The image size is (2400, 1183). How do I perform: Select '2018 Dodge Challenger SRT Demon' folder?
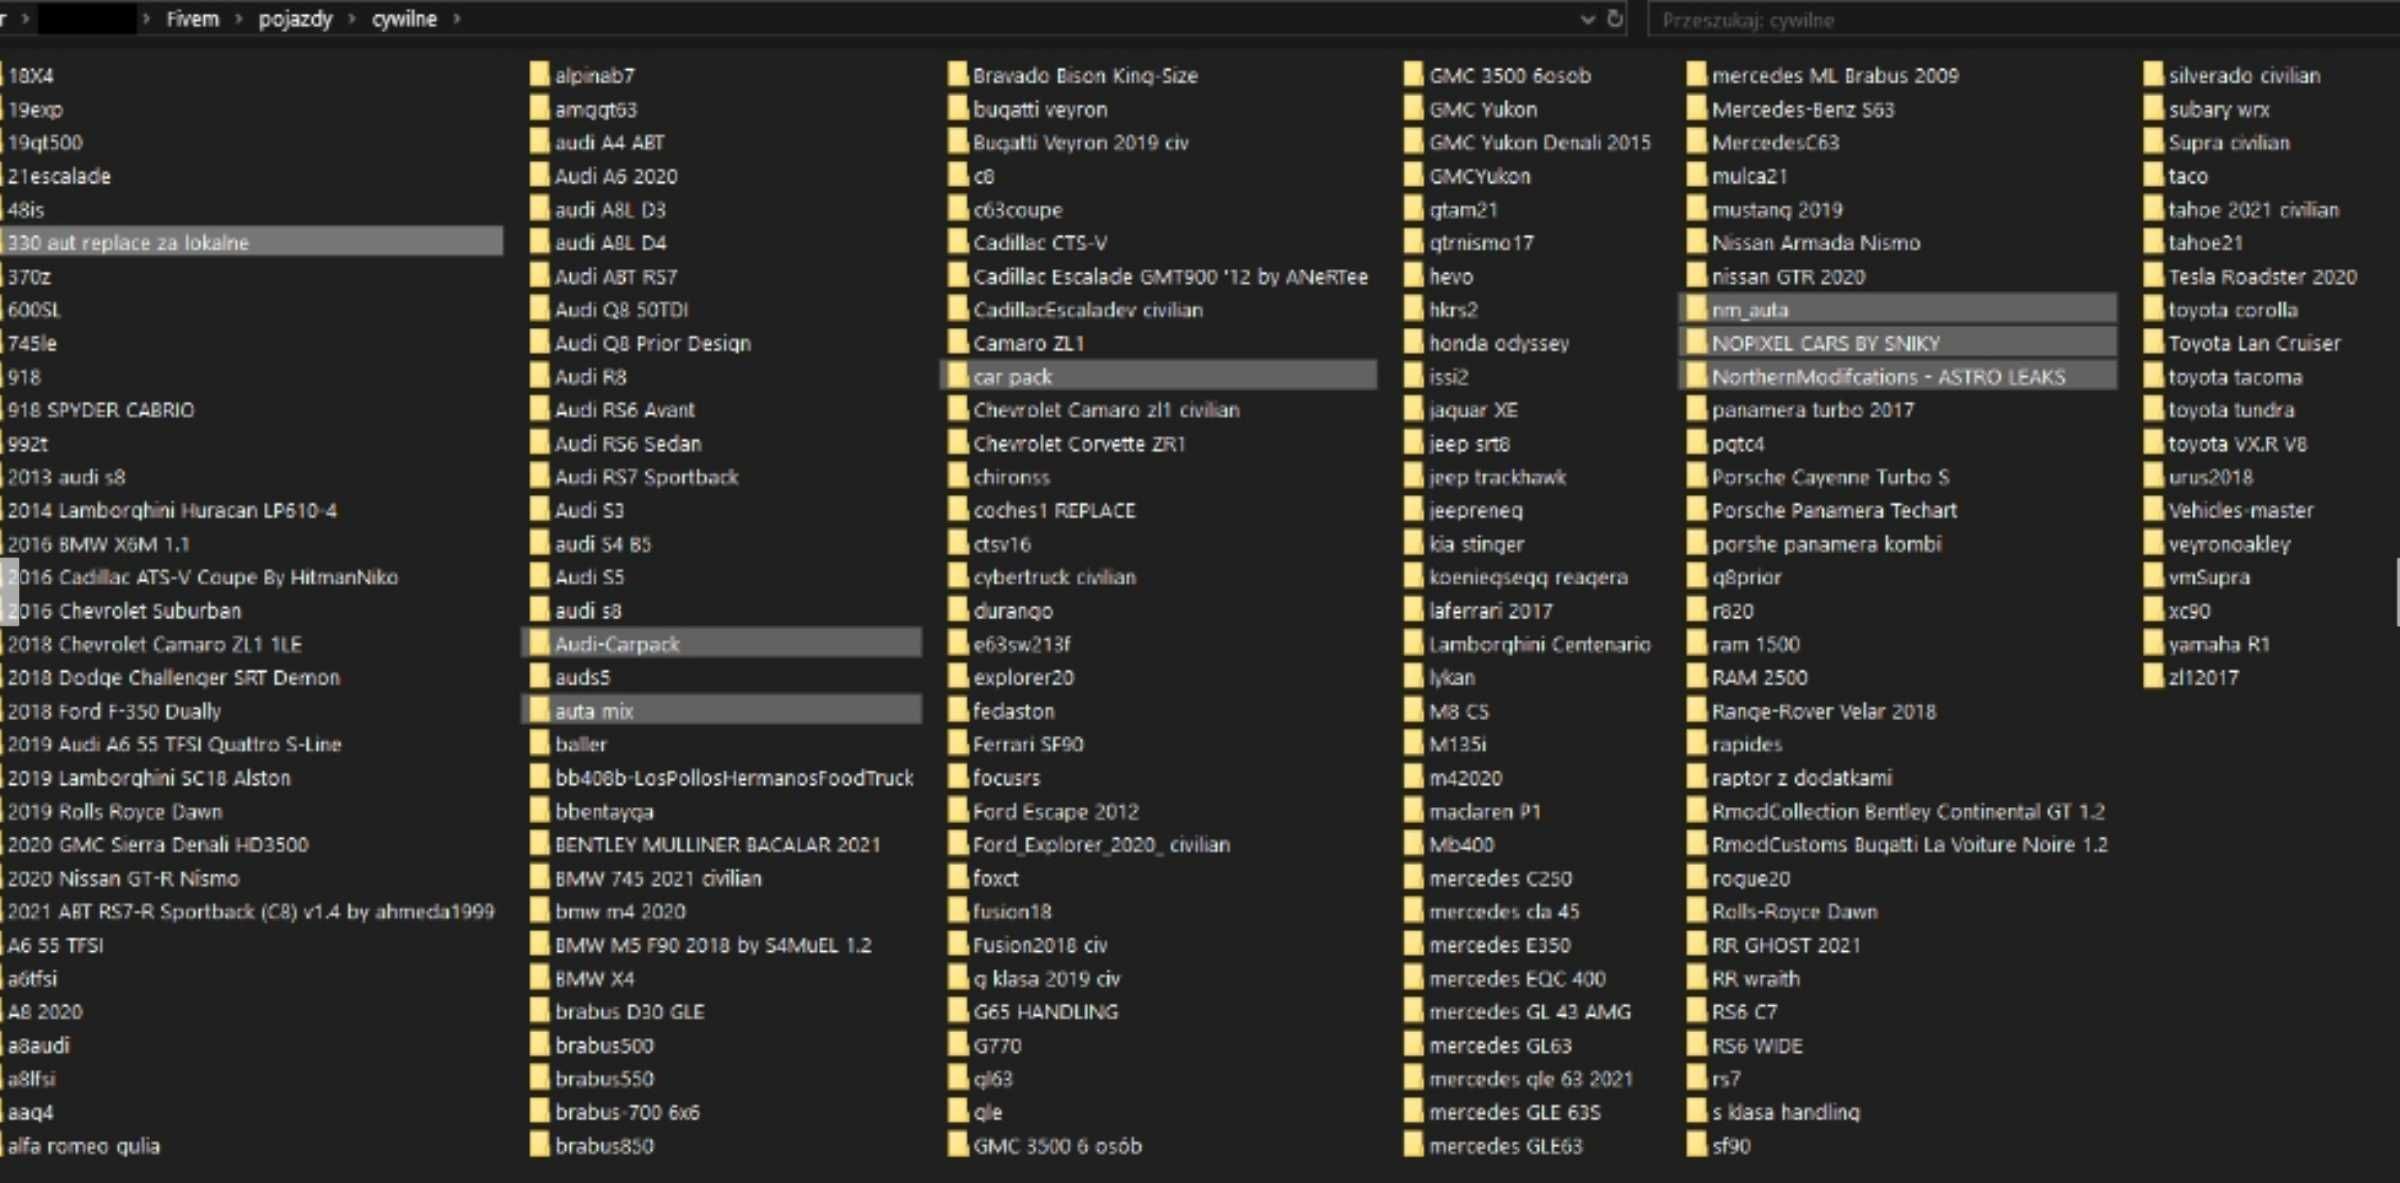(x=174, y=677)
